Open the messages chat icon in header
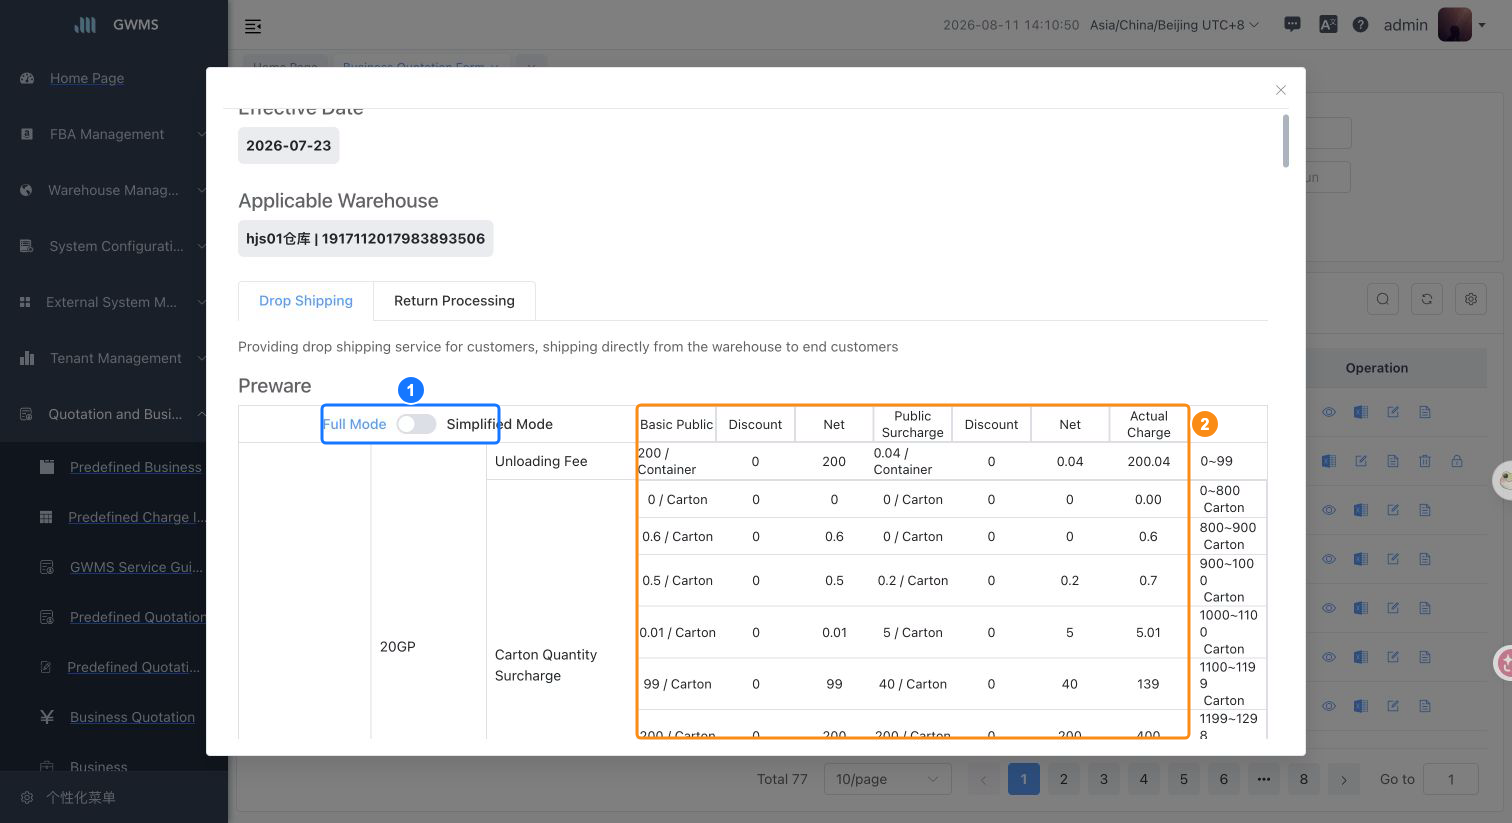 [x=1292, y=25]
